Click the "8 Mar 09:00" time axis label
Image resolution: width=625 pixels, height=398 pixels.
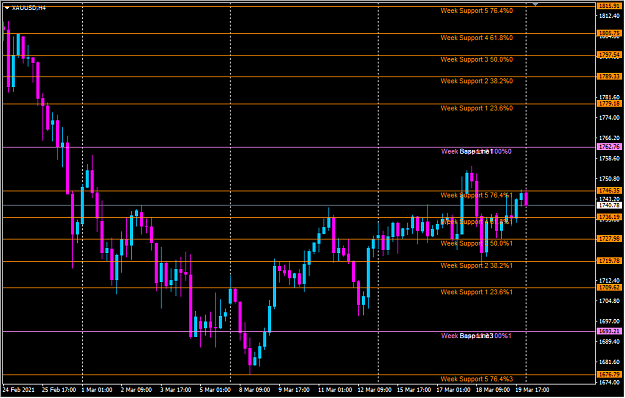255,390
